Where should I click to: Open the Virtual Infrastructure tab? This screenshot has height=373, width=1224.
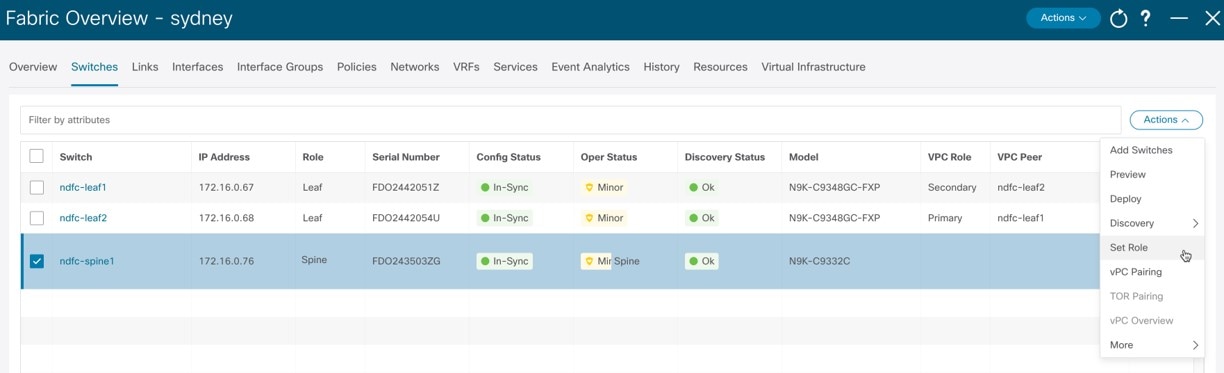click(x=813, y=67)
